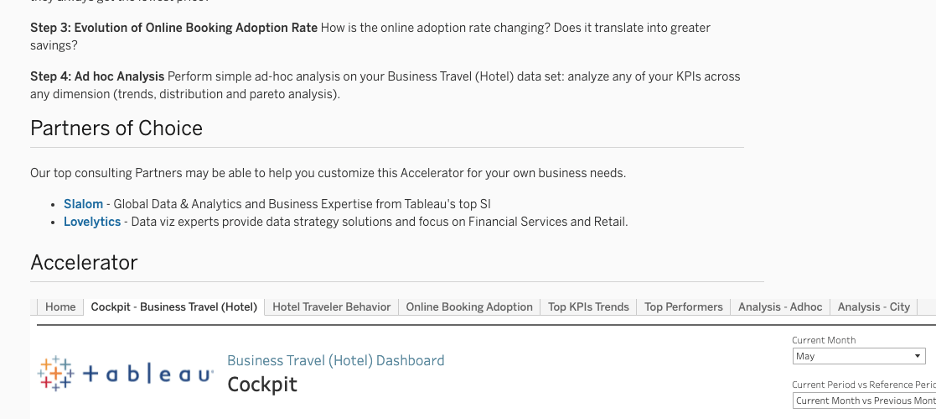Click the Partners of Choice heading
The height and width of the screenshot is (420, 936).
tap(116, 128)
